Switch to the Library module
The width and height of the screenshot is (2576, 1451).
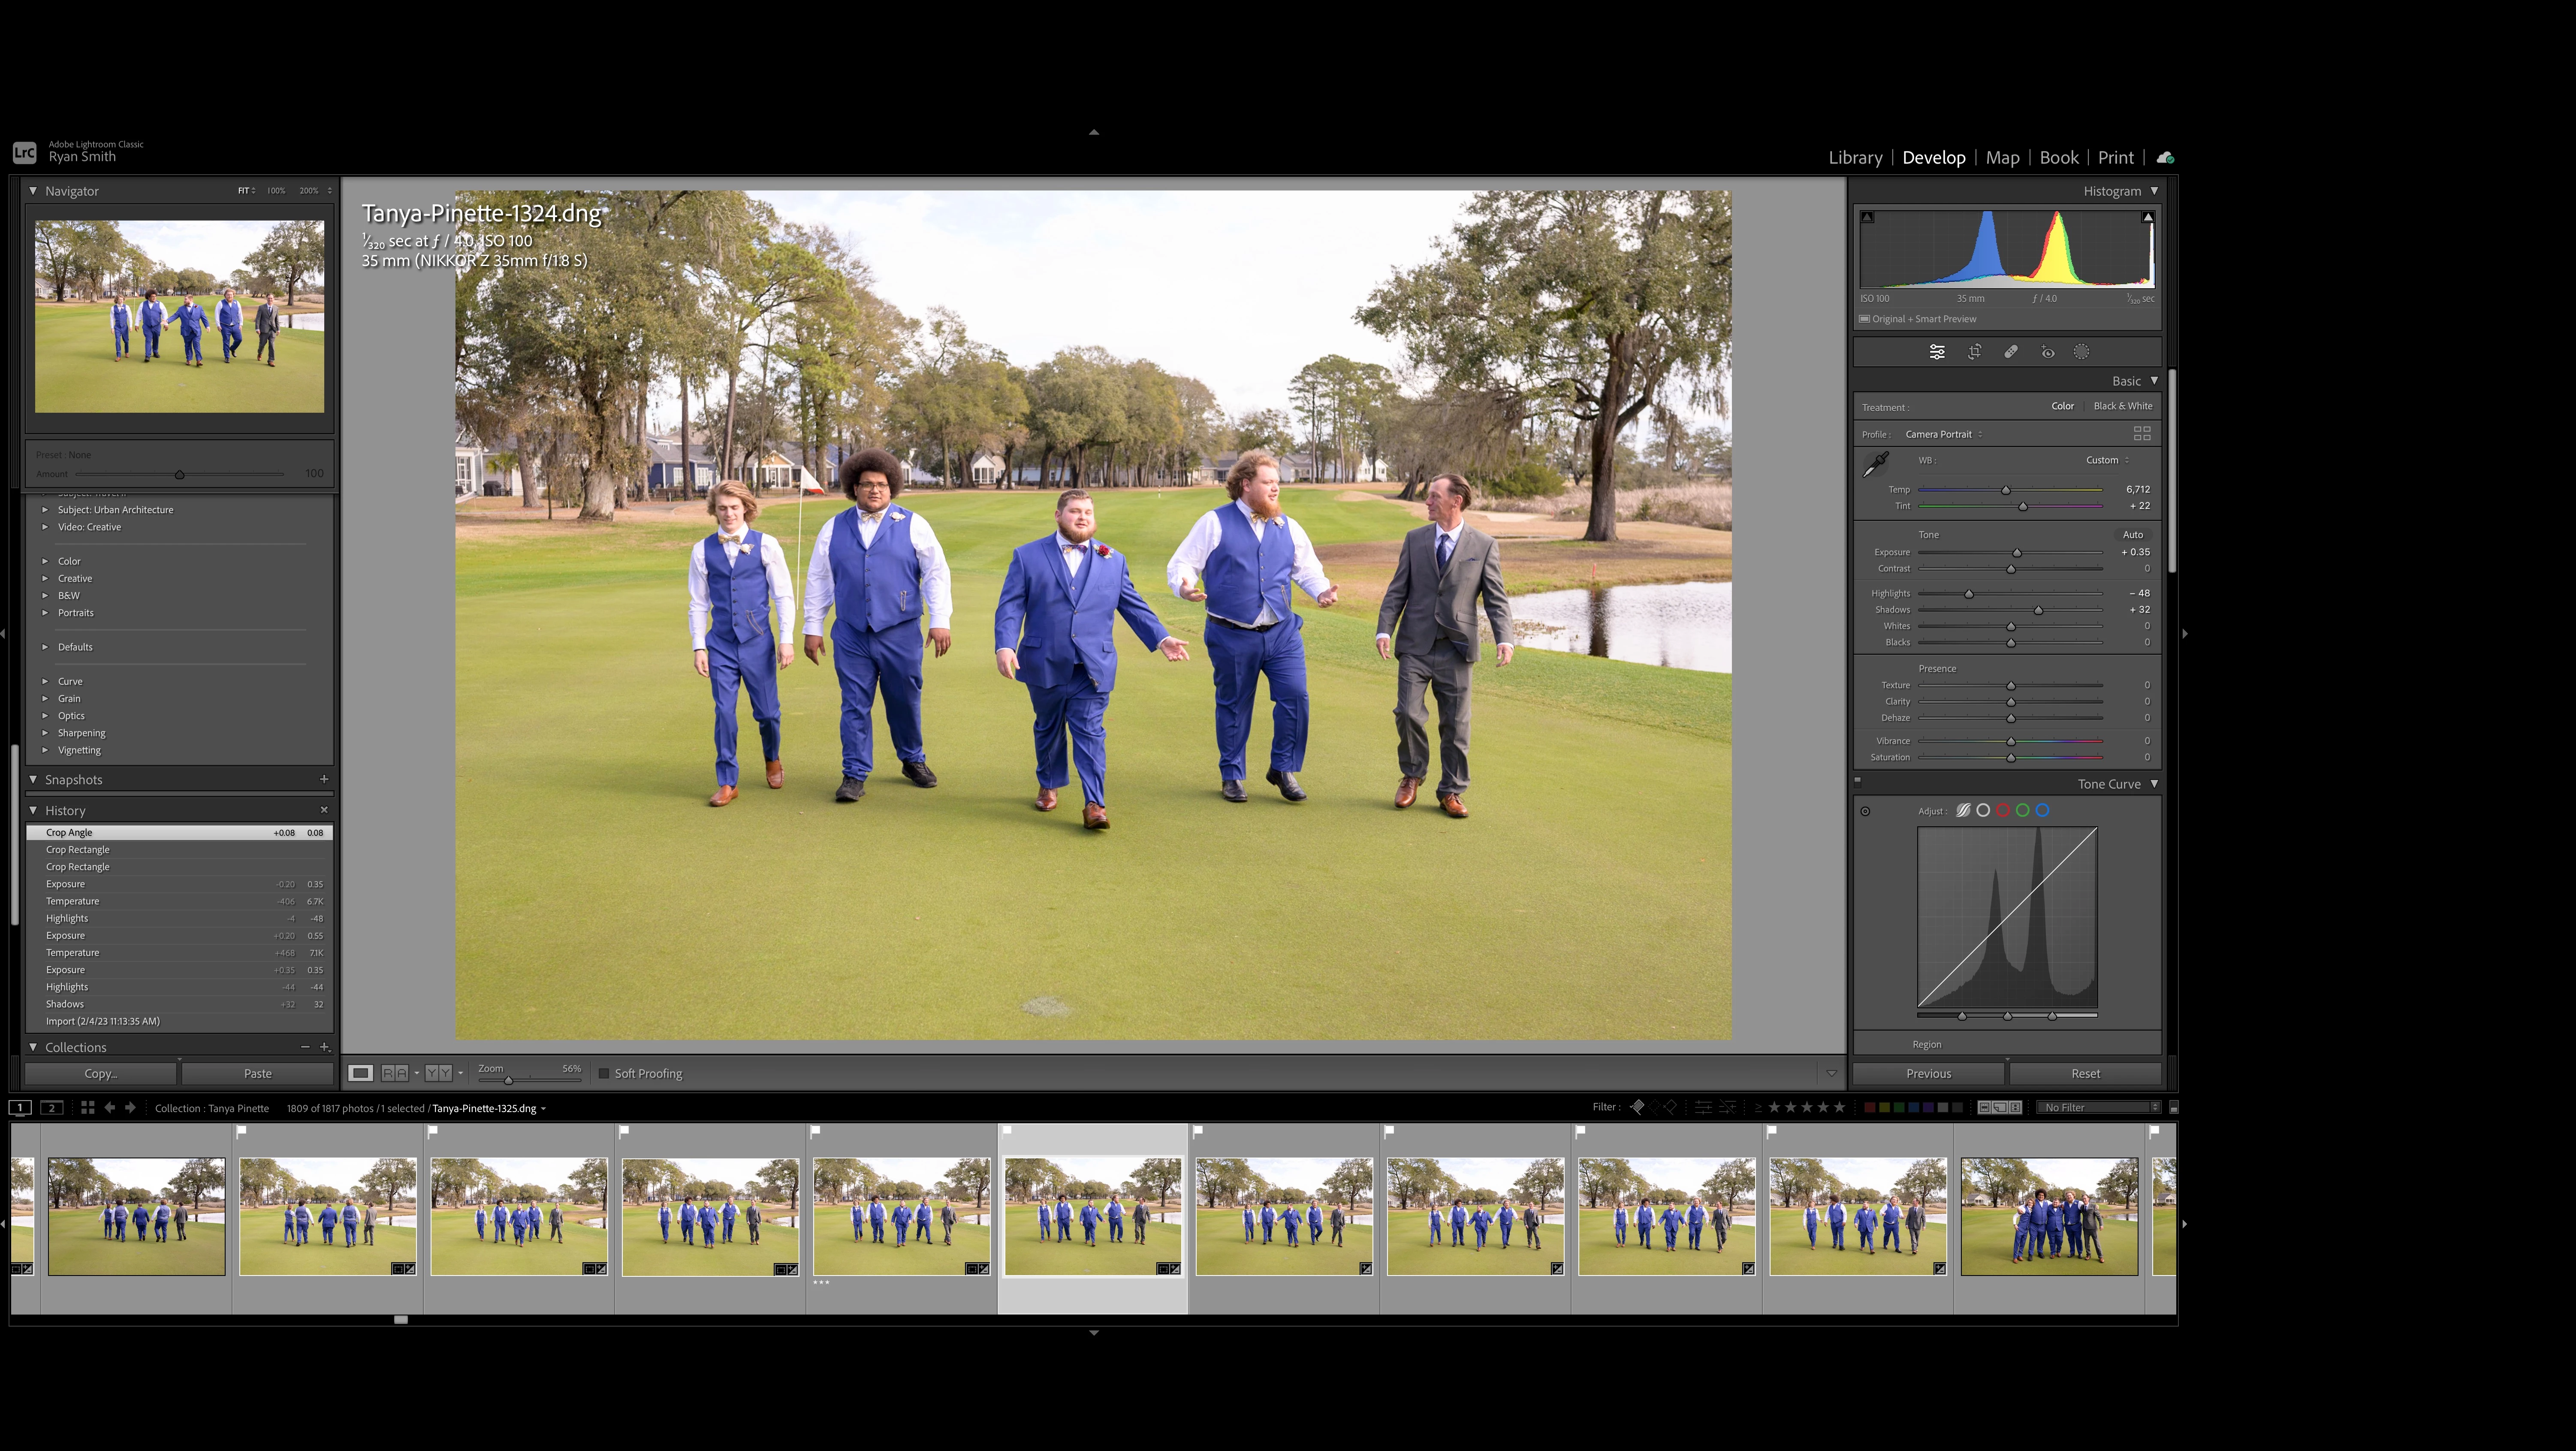click(x=1855, y=158)
